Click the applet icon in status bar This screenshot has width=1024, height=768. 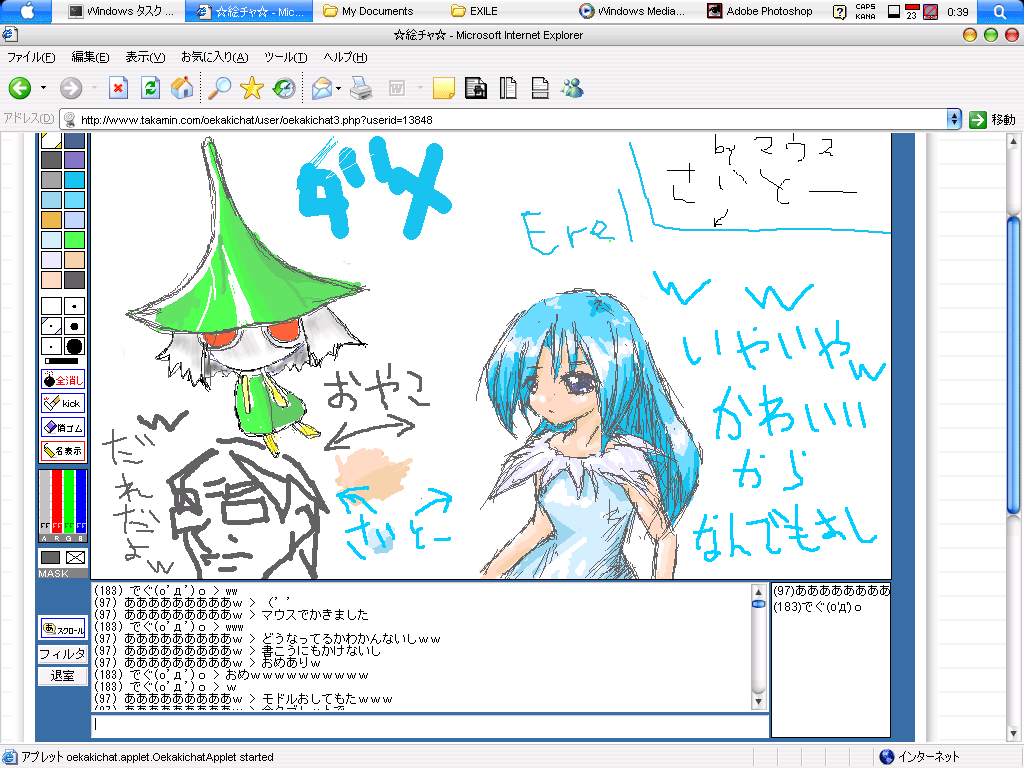[x=10, y=757]
